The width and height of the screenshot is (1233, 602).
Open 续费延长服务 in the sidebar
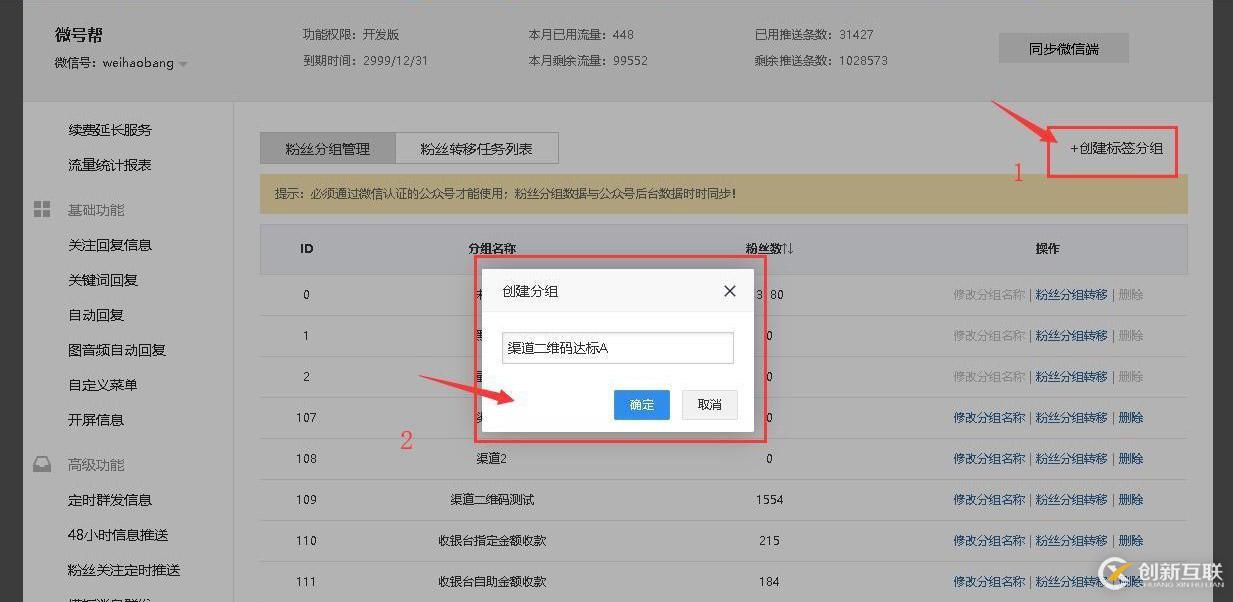point(110,130)
